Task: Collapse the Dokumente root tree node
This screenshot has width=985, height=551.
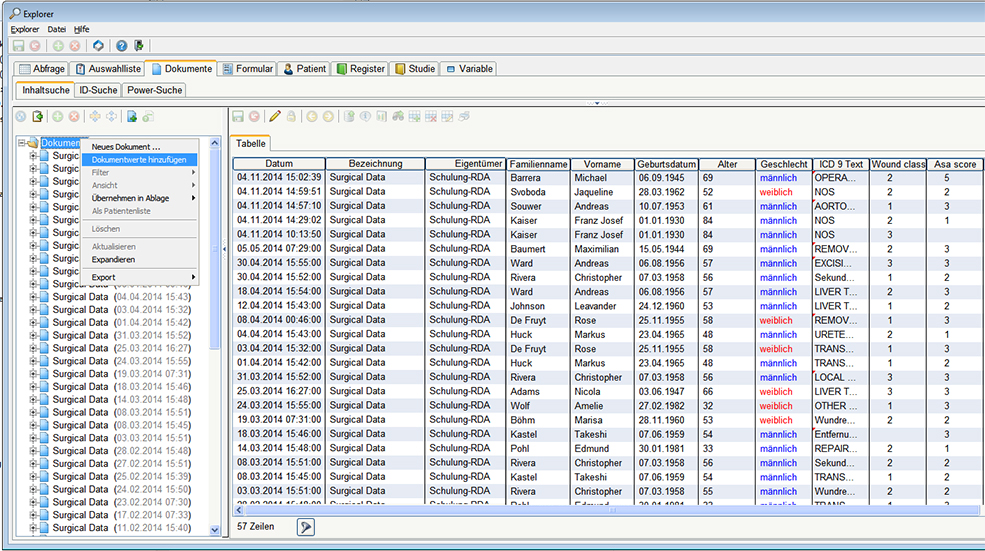Action: click(x=22, y=144)
